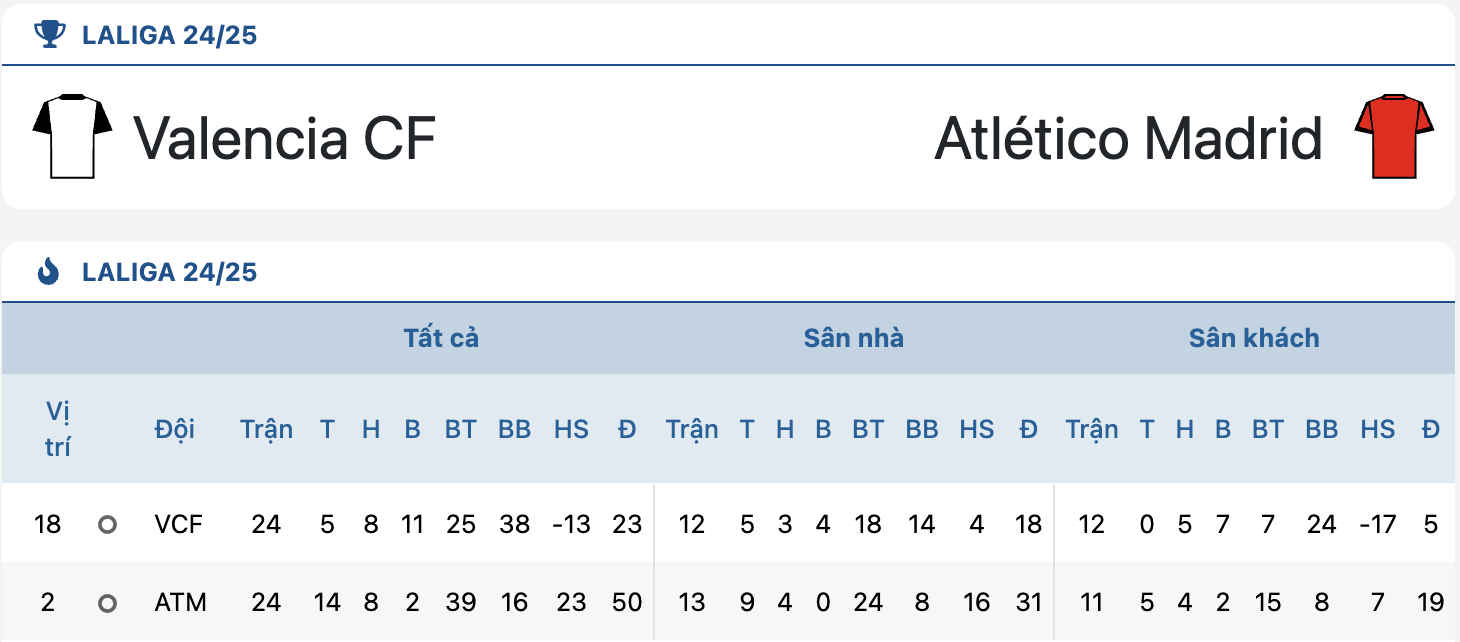
Task: Click the trophy icon beside LALIGA 24/25
Action: [x=48, y=36]
